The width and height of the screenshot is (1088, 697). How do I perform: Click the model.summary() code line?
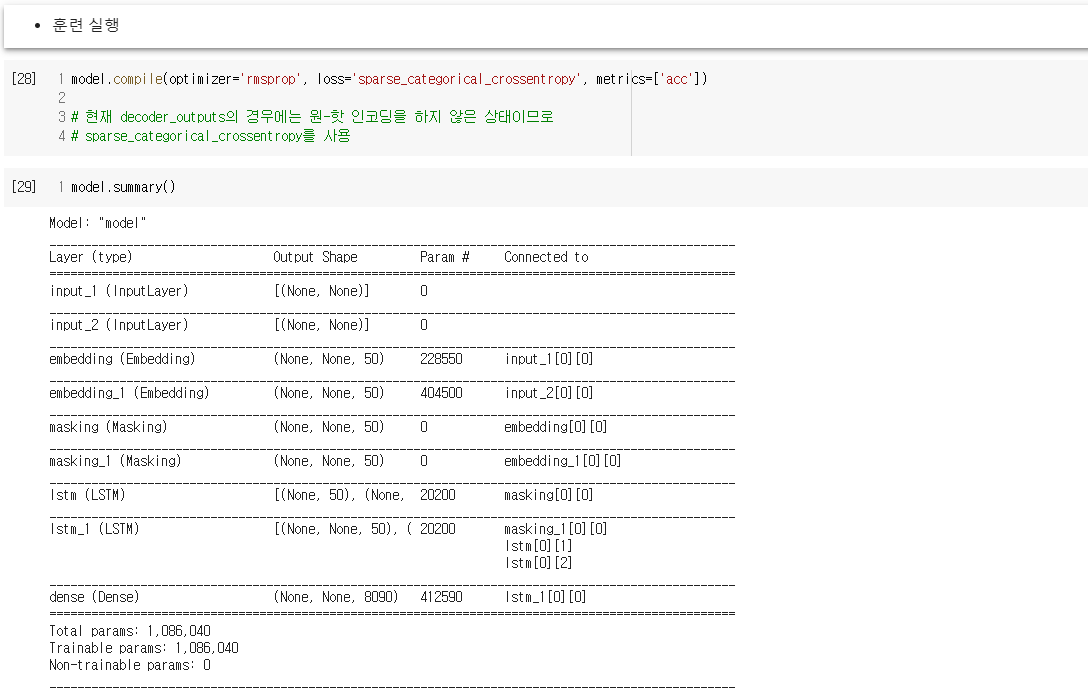point(124,187)
